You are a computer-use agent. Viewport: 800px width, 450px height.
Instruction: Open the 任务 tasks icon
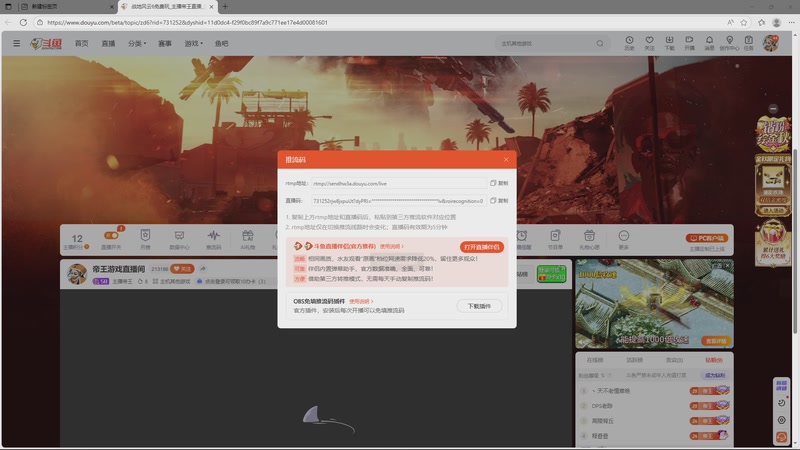pos(748,43)
